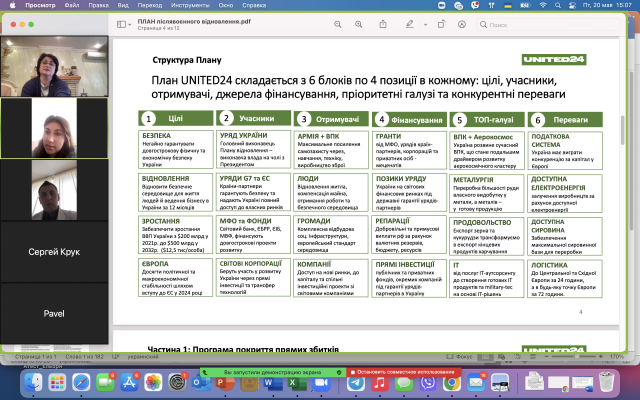Screen dimensions: 640x400
Task: Open Viber from the Dock
Action: (x=428, y=383)
